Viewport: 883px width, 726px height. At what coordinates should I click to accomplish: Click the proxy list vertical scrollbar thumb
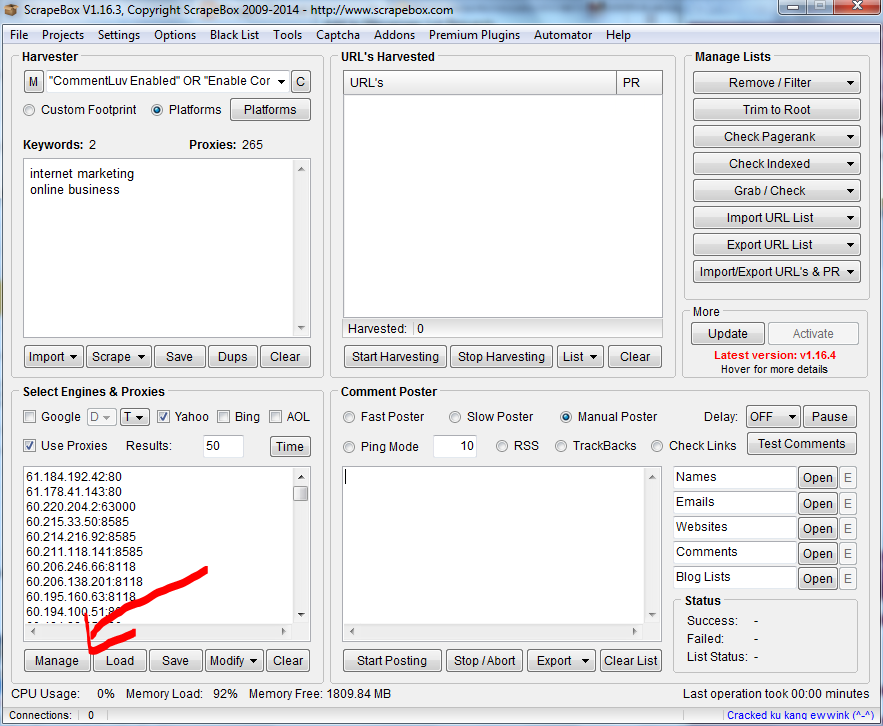(301, 494)
